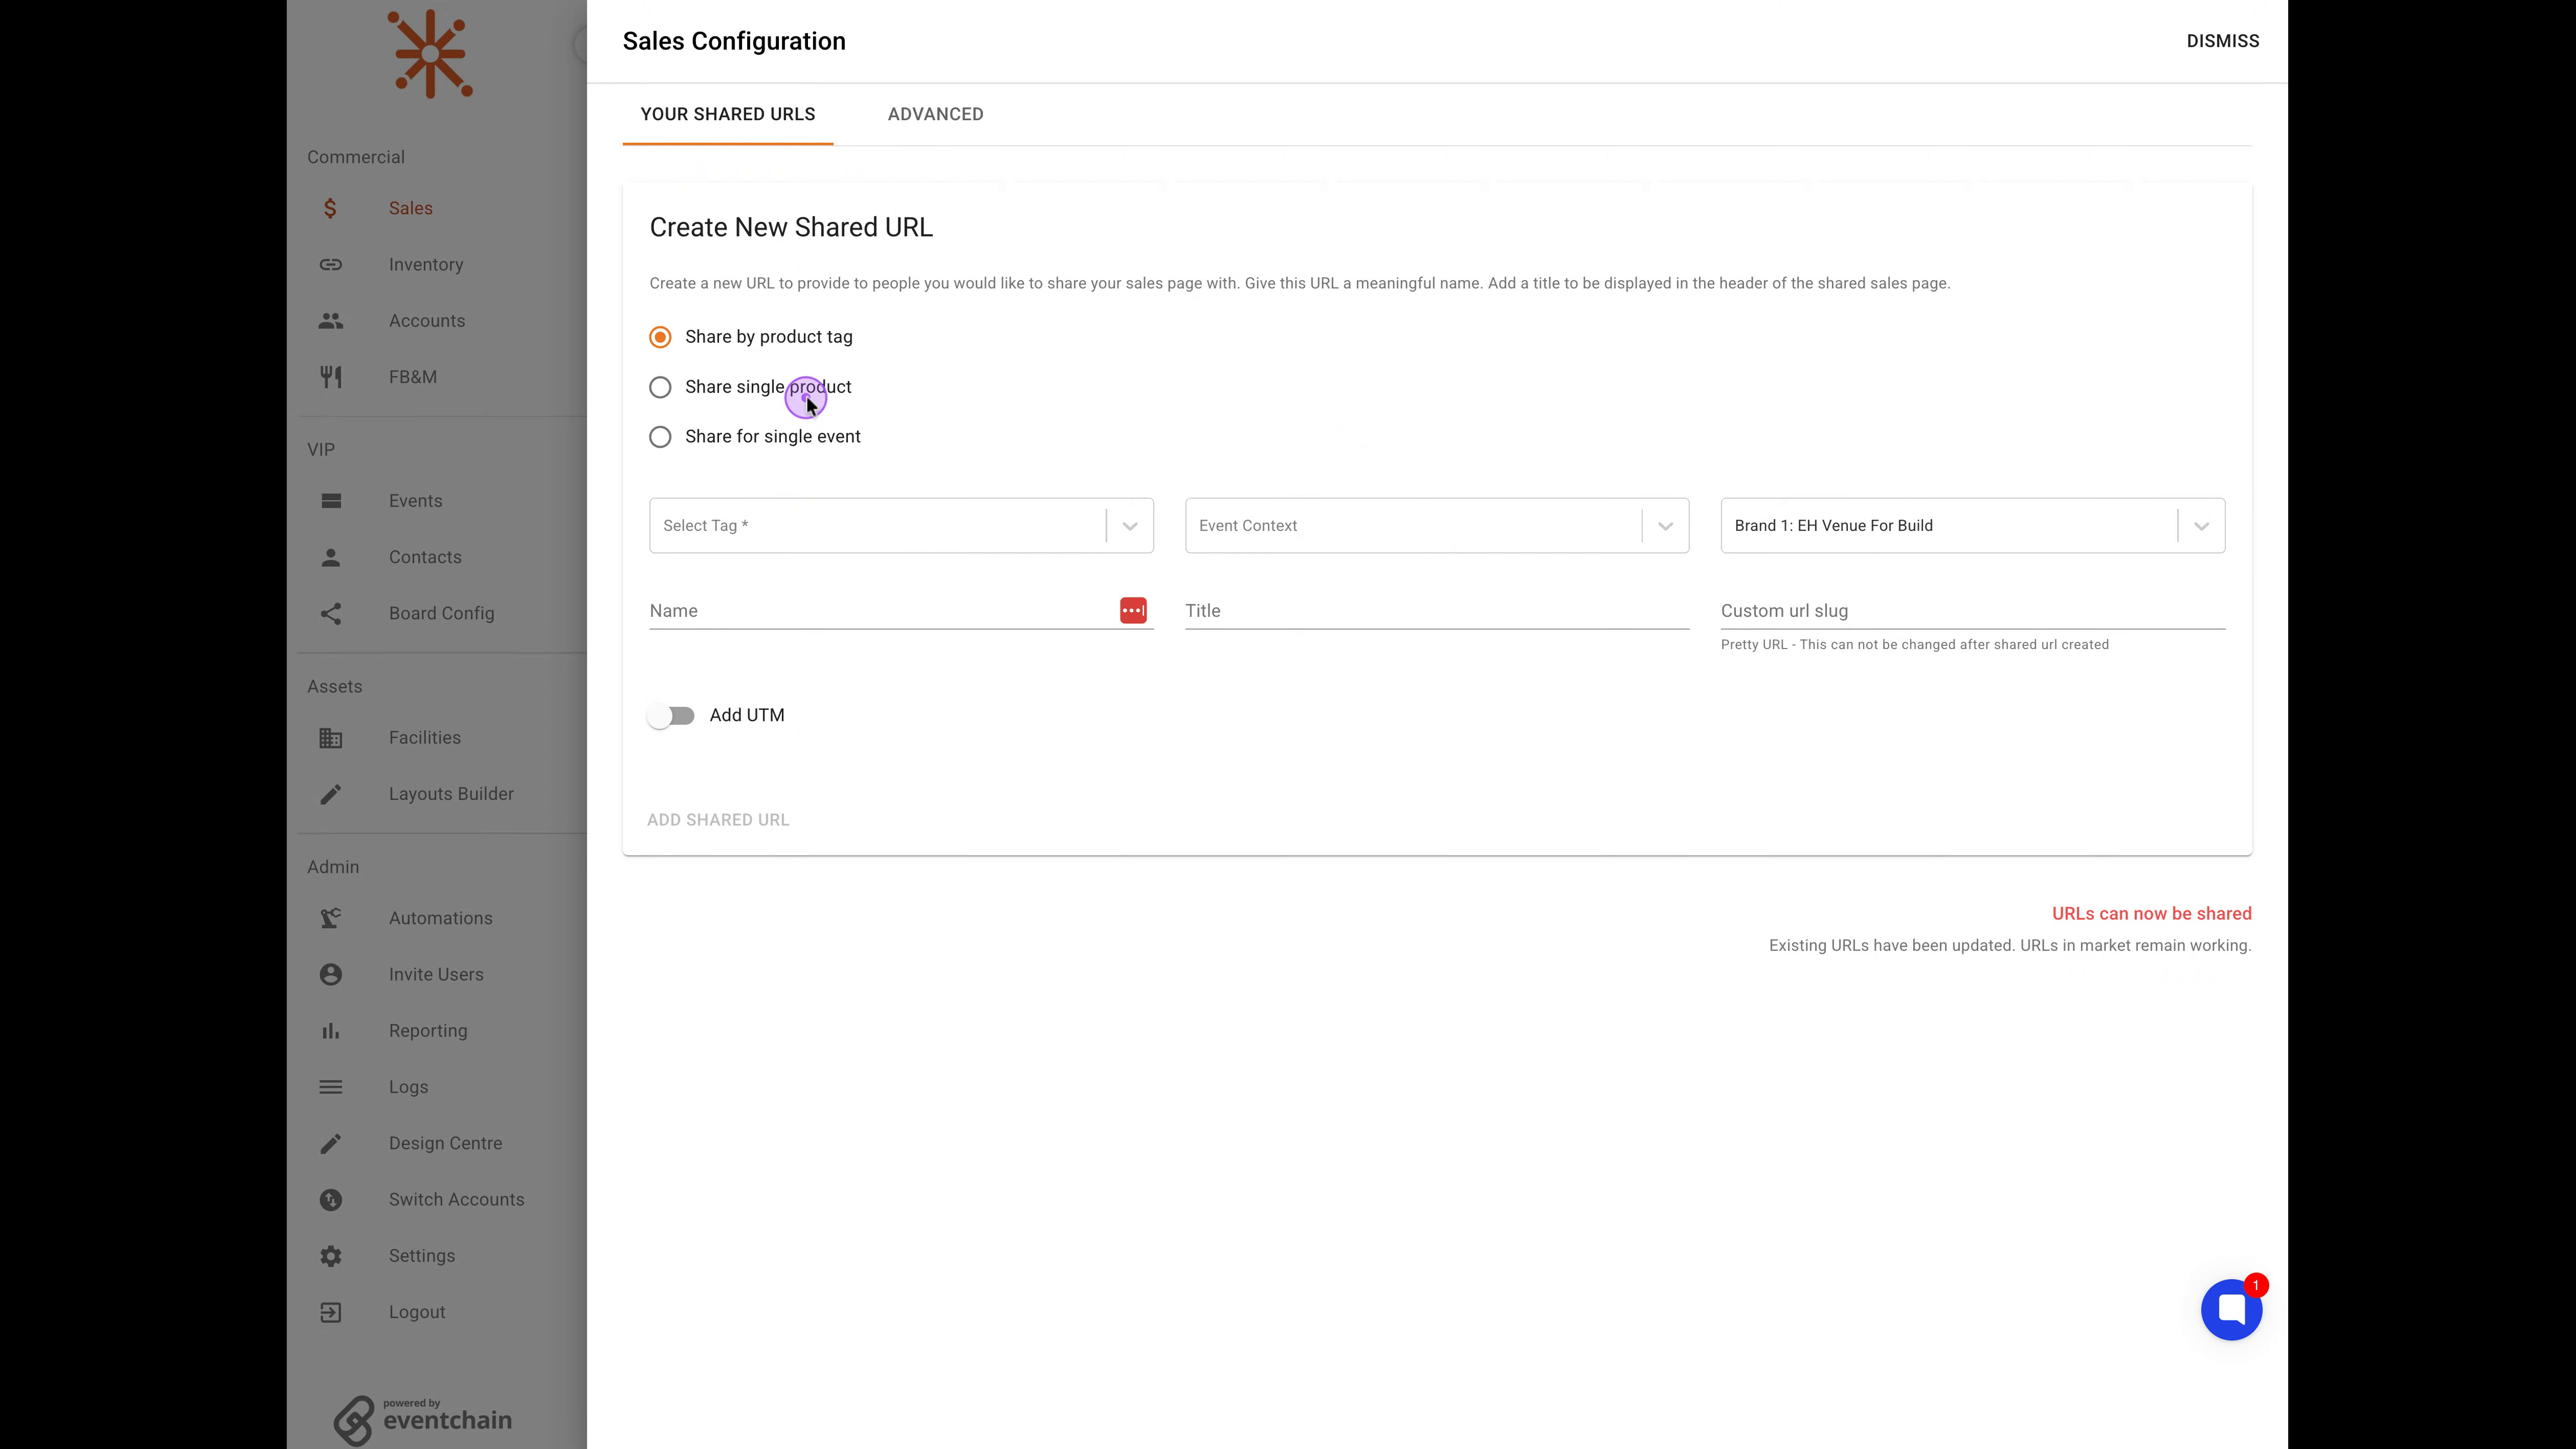Open Reporting in the sidebar

click(x=428, y=1031)
